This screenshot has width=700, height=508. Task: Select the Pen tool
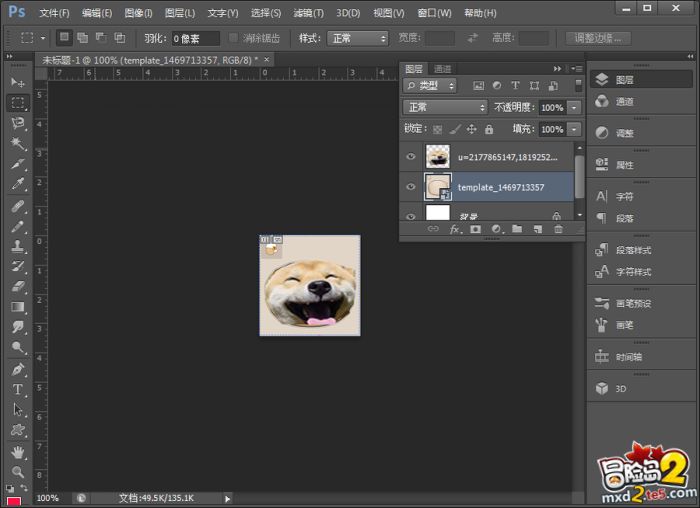[x=18, y=370]
